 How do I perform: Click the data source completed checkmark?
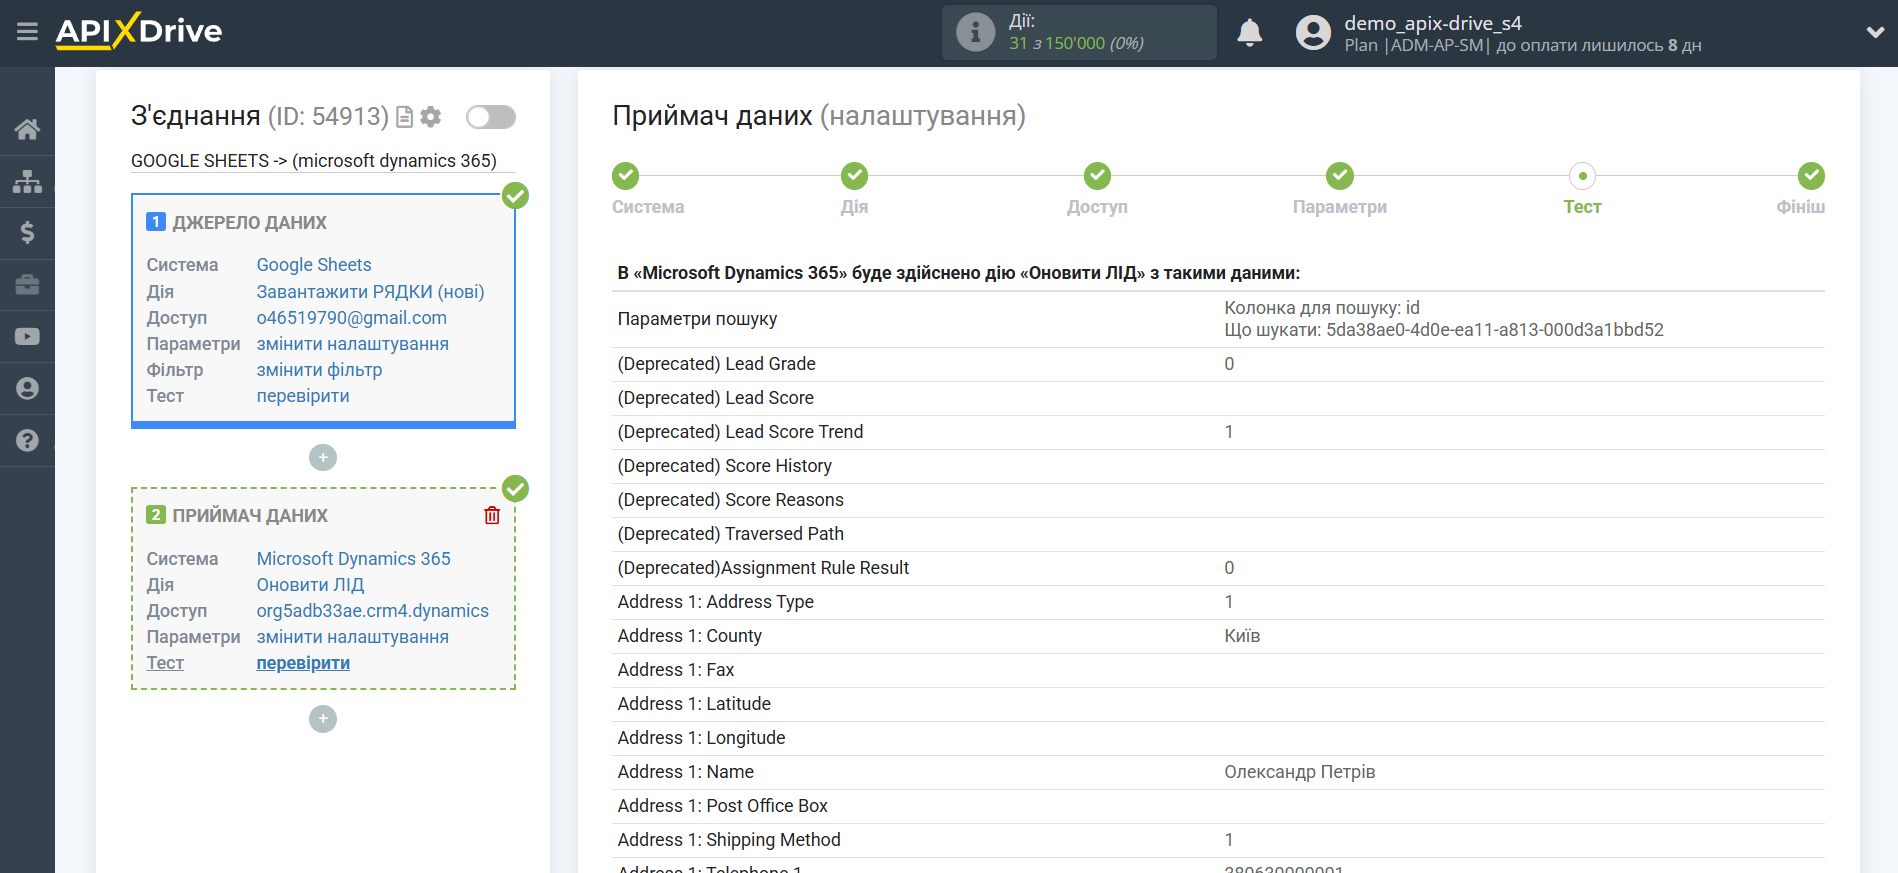[515, 195]
